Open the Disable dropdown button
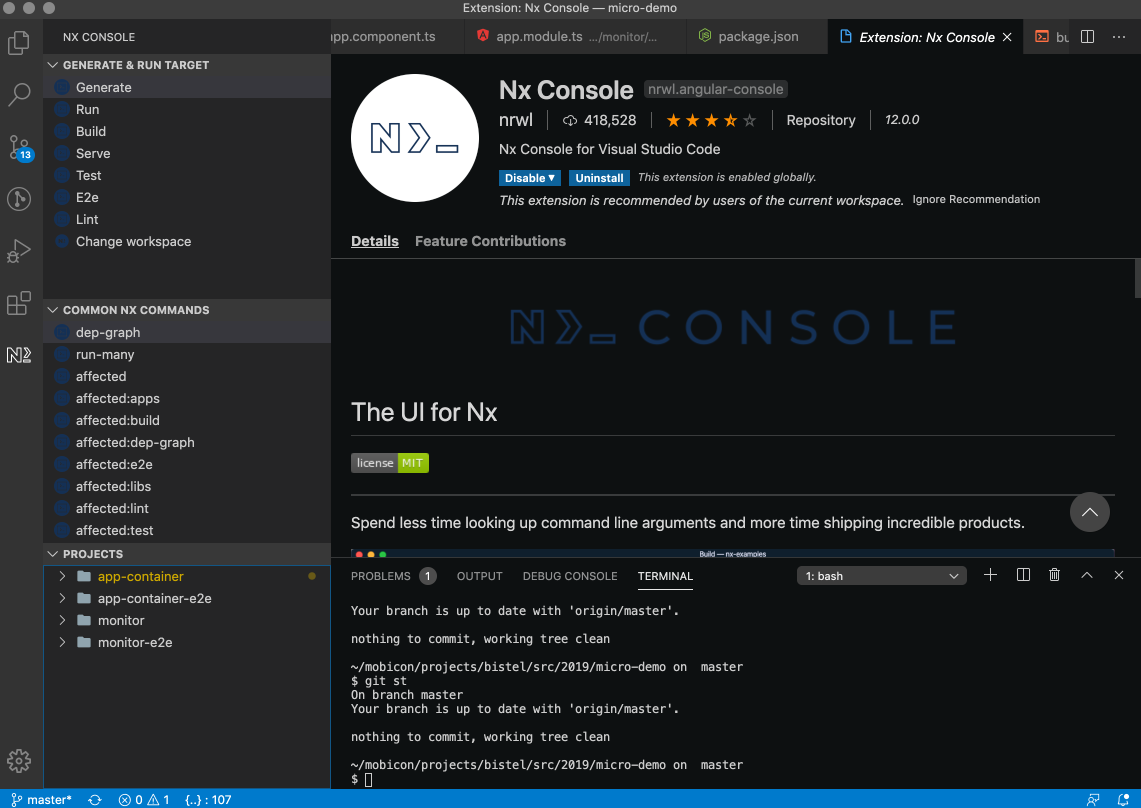1141x808 pixels. pyautogui.click(x=529, y=178)
